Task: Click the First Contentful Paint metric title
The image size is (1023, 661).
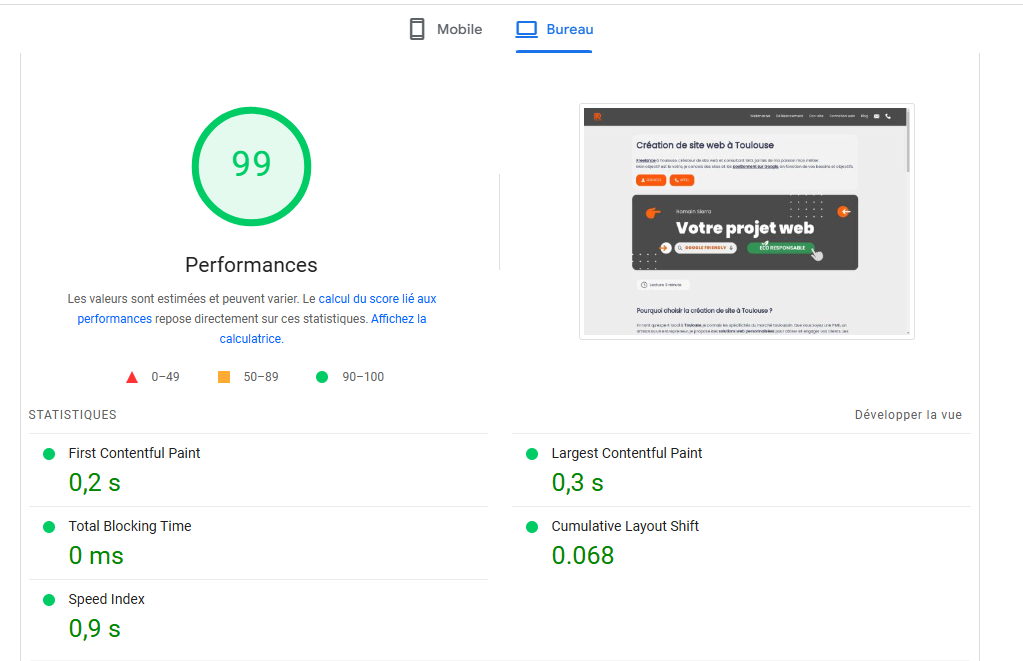Action: (x=134, y=453)
